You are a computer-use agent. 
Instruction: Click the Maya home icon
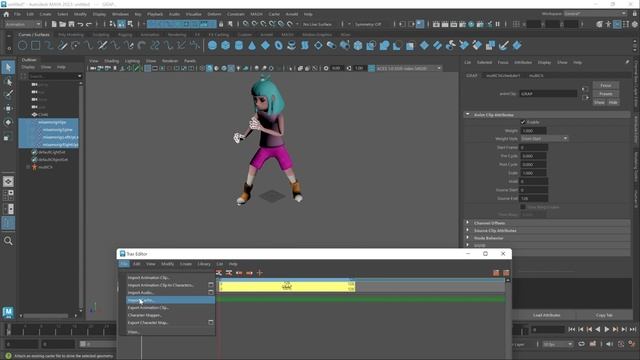(6, 14)
